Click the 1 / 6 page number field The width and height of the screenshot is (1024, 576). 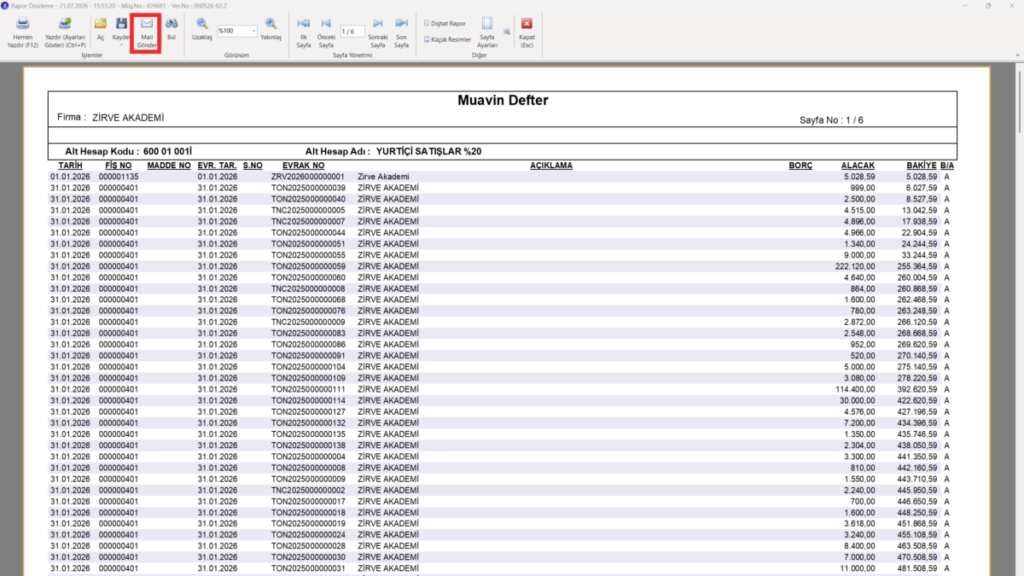click(352, 31)
